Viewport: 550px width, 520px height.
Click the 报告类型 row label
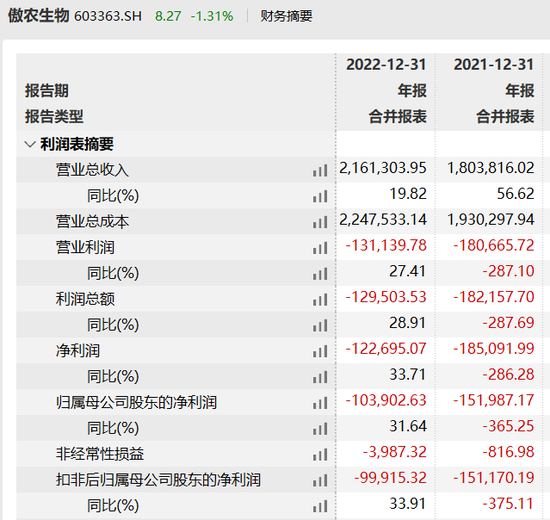point(54,116)
